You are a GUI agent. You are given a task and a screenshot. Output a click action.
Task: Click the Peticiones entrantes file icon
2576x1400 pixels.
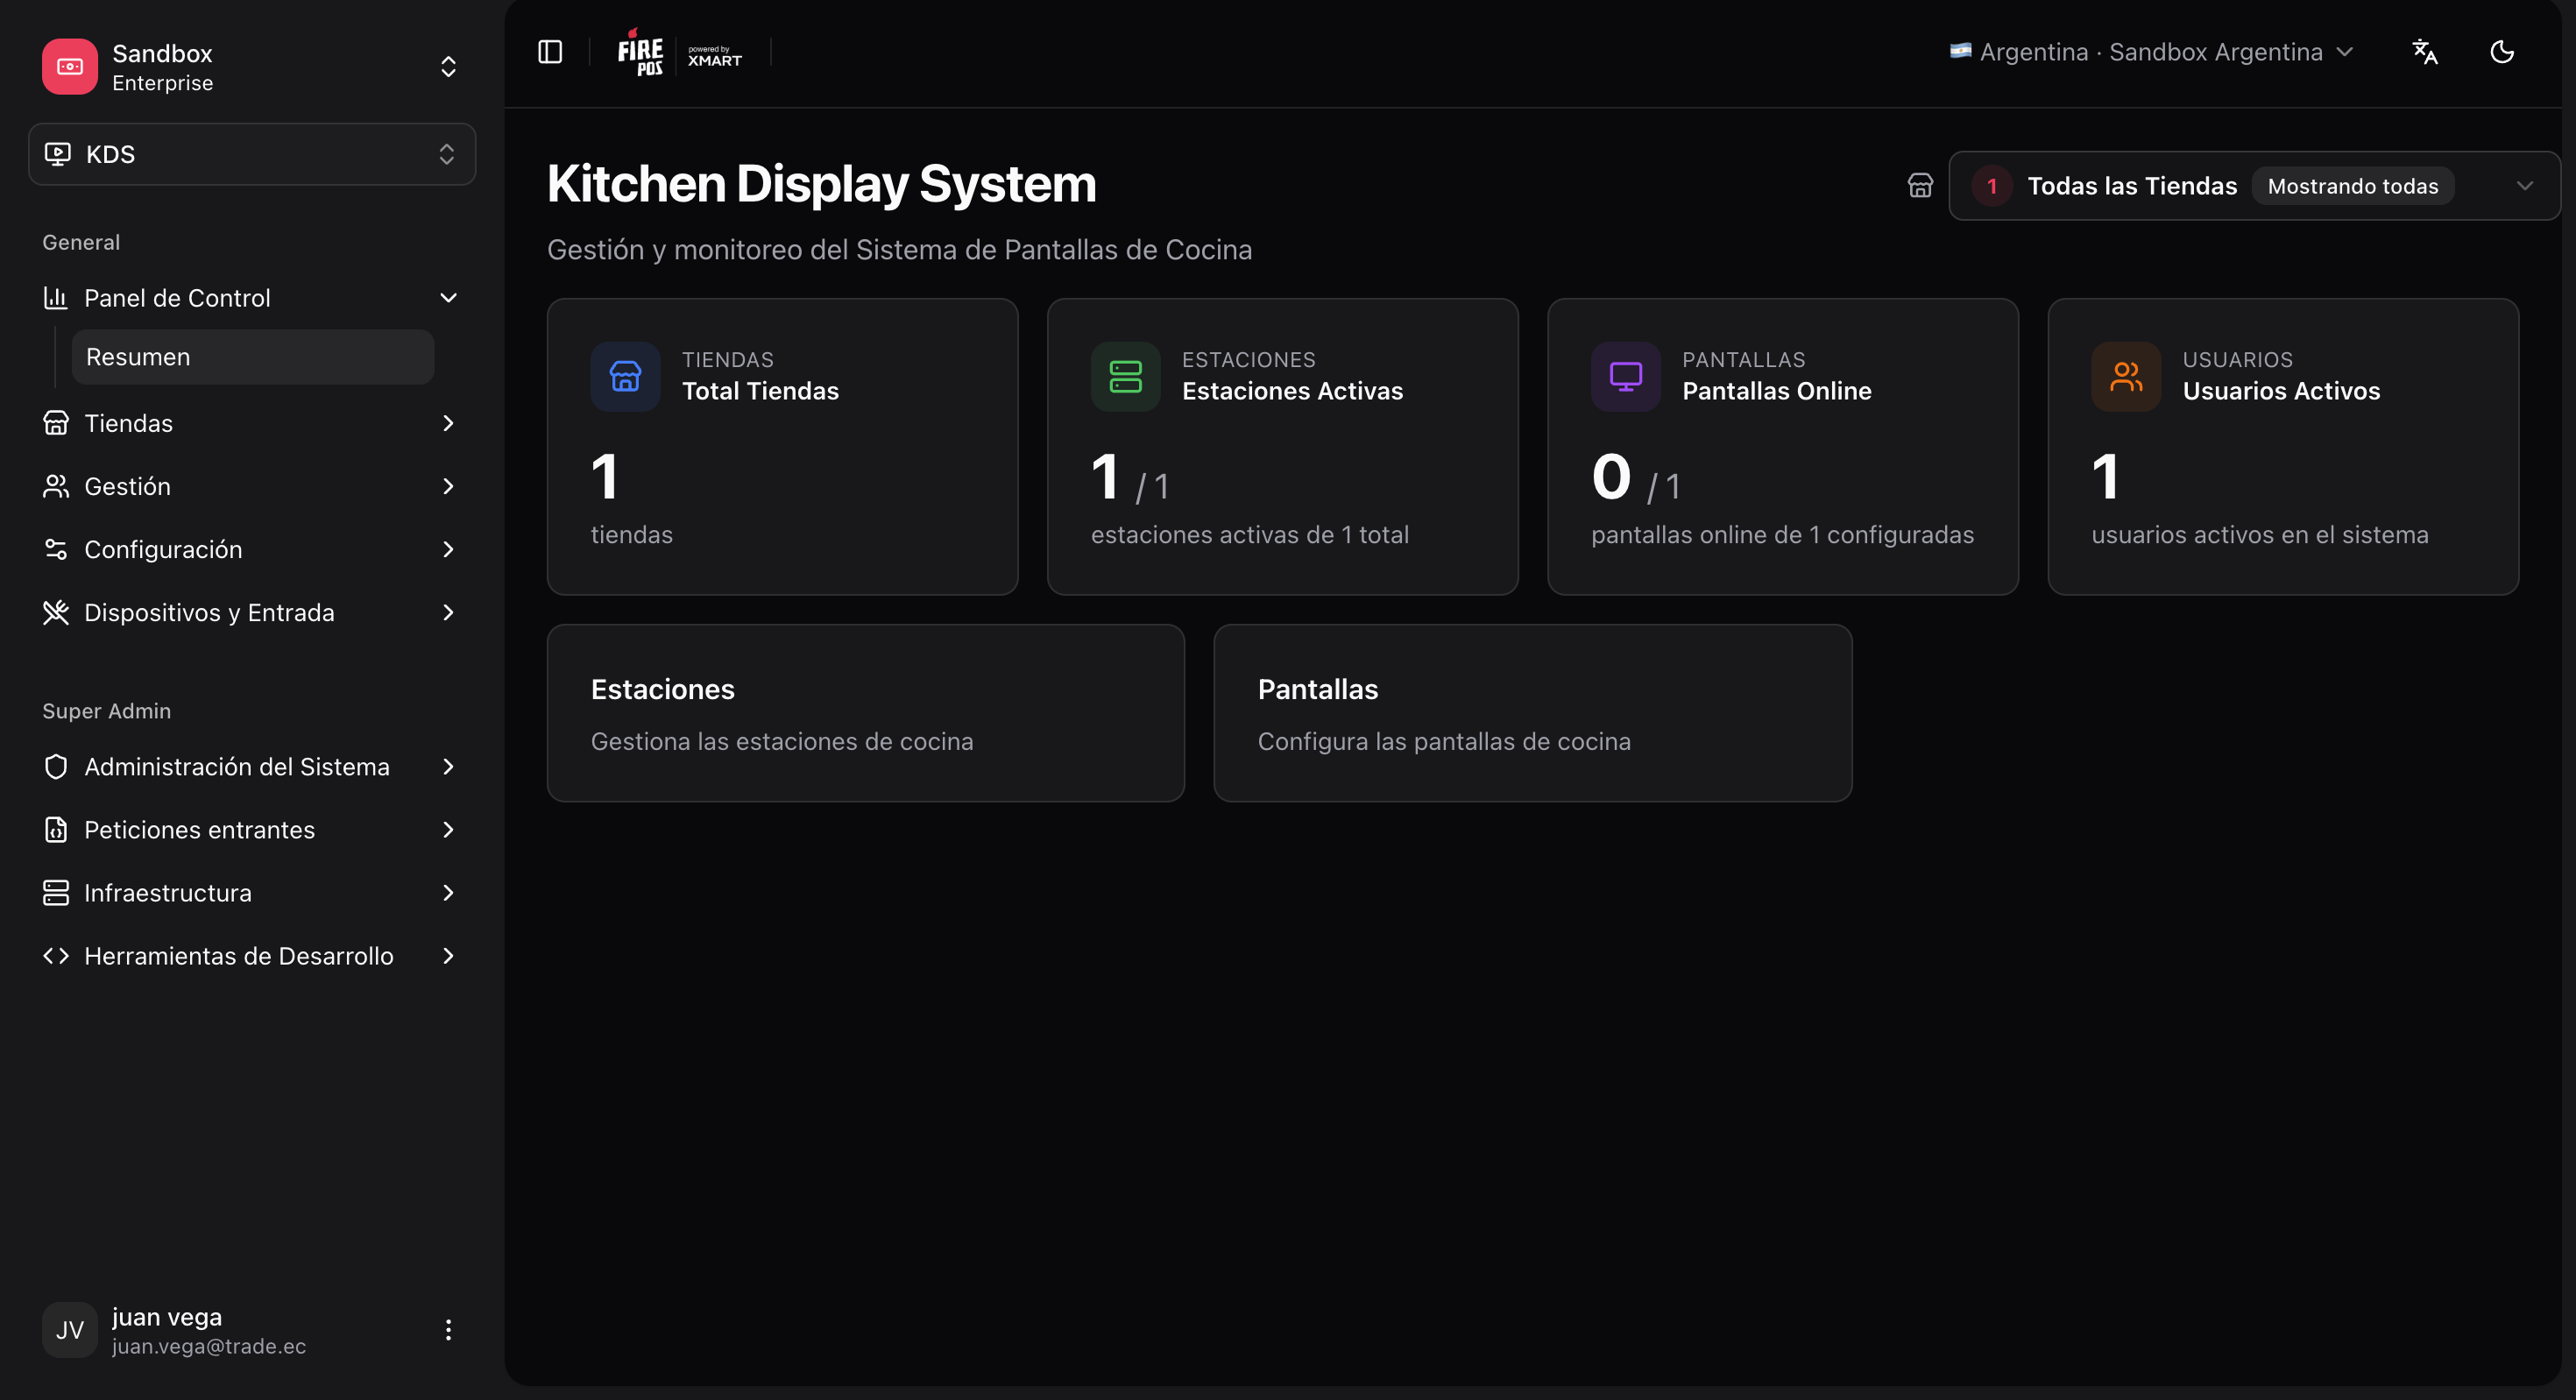(56, 830)
